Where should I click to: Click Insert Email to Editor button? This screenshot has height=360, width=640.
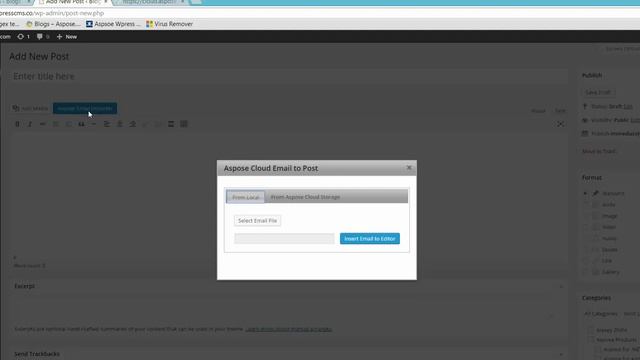(x=370, y=239)
